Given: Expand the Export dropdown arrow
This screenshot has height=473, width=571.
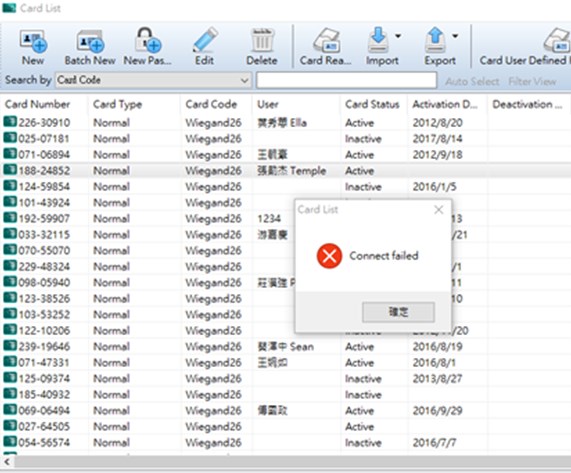Looking at the screenshot, I should click(x=455, y=36).
